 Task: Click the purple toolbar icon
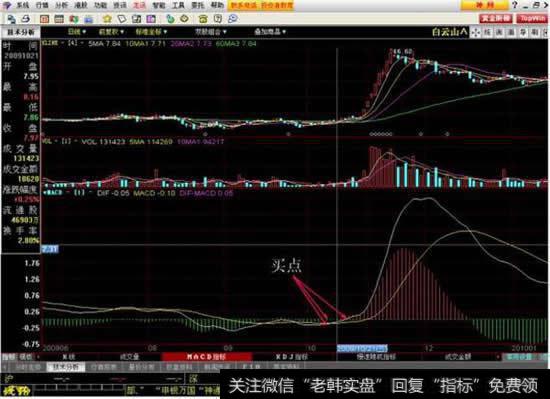pos(151,19)
